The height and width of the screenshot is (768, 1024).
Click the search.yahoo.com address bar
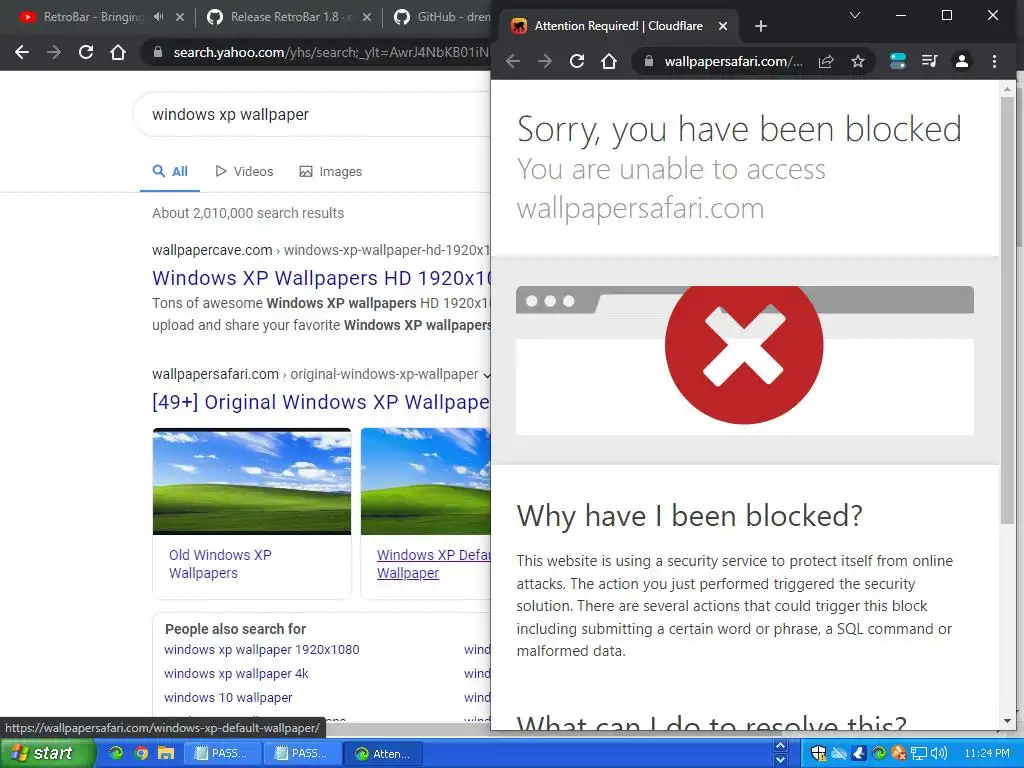330,52
